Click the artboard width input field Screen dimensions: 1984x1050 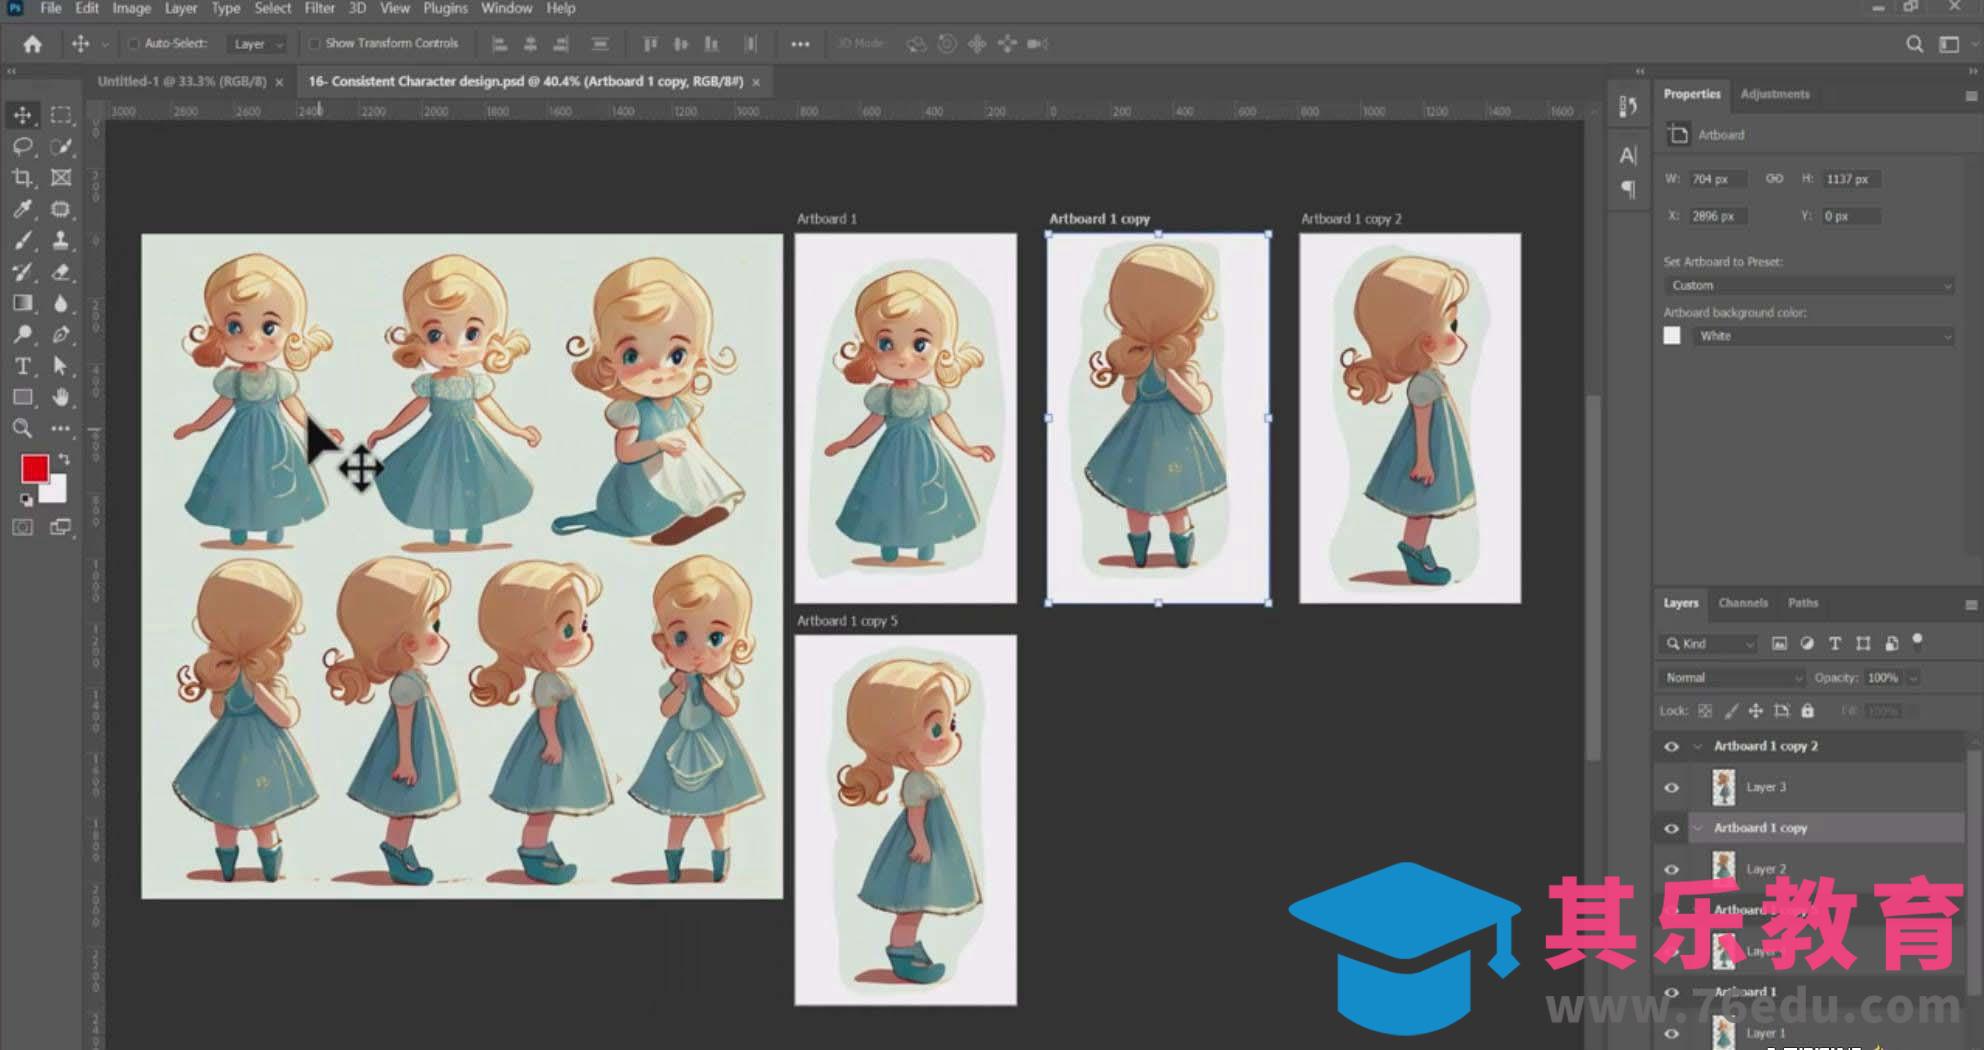(x=1716, y=179)
